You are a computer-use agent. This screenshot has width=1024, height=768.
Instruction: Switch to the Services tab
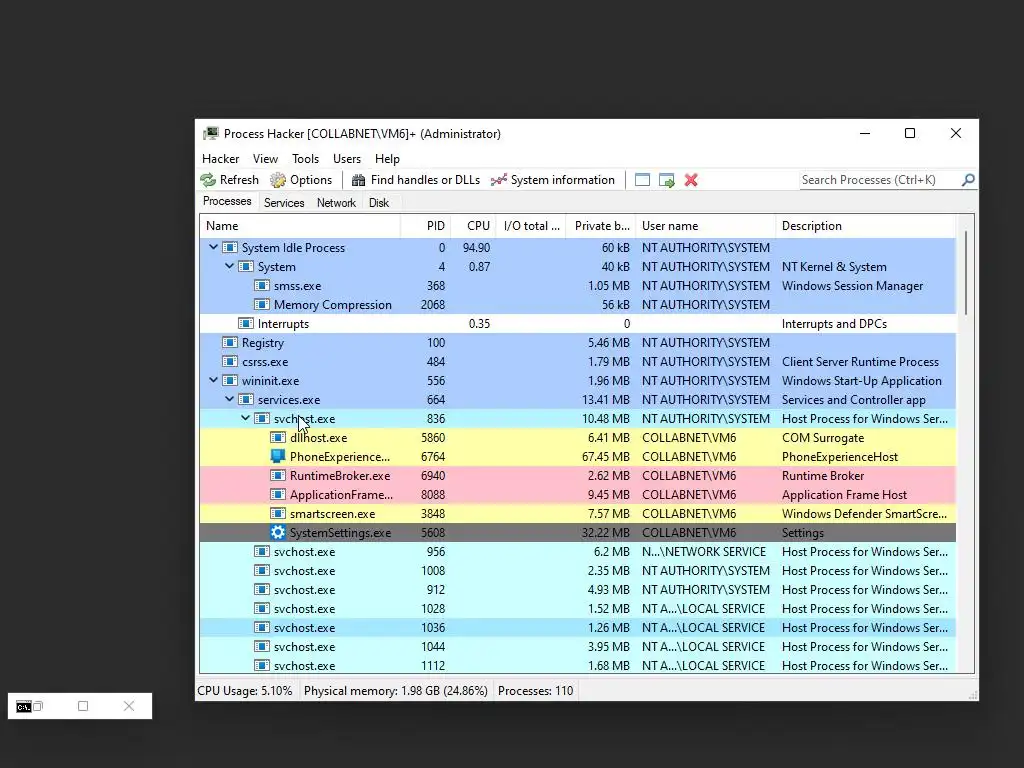tap(284, 203)
